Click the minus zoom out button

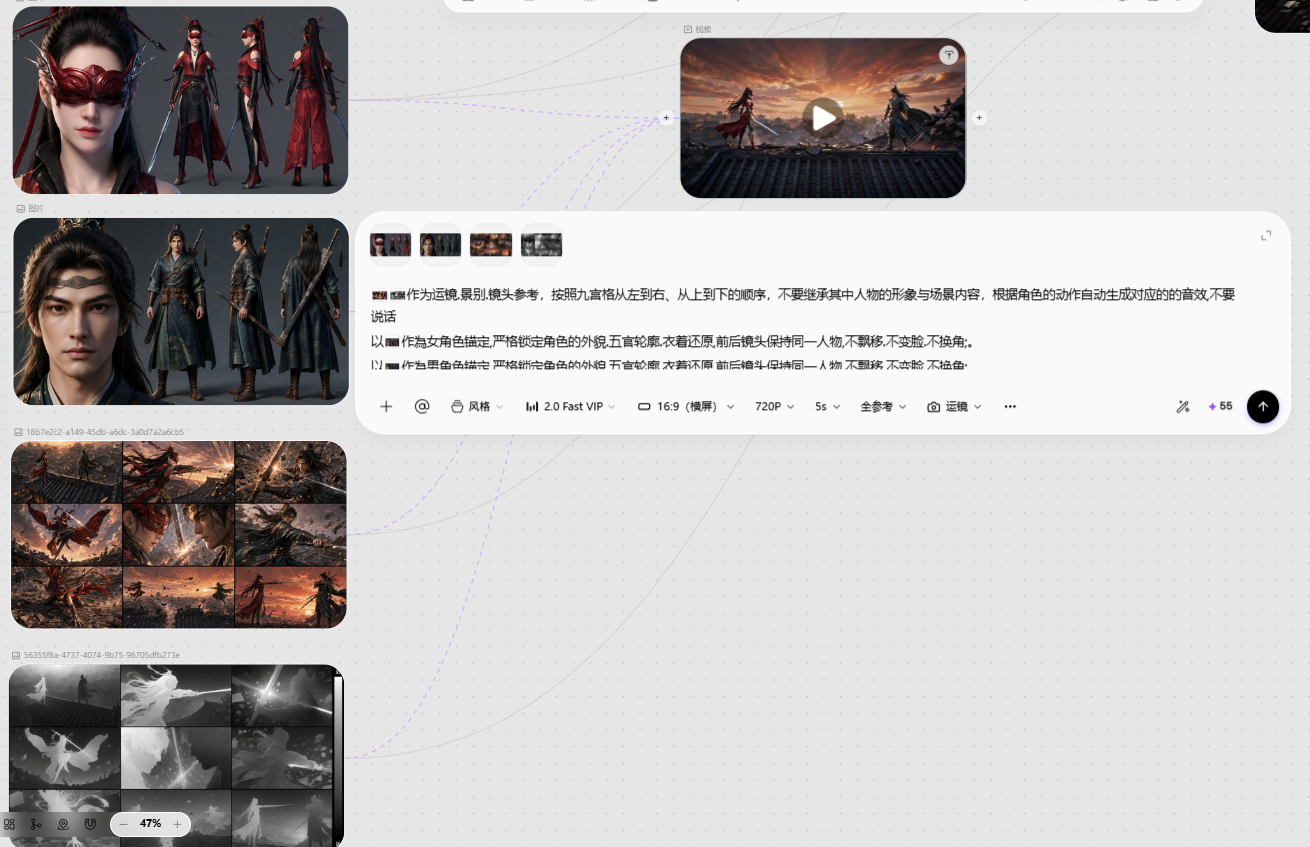tap(123, 824)
